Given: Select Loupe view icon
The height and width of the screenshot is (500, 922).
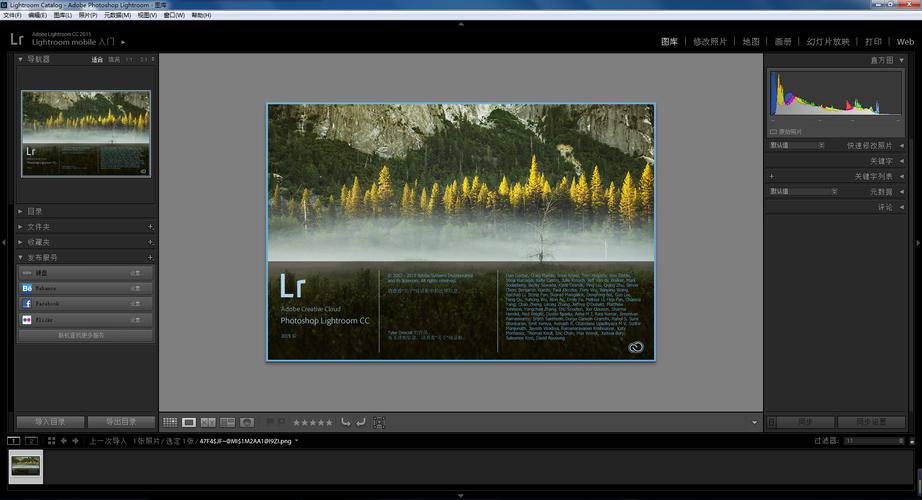Looking at the screenshot, I should point(189,423).
